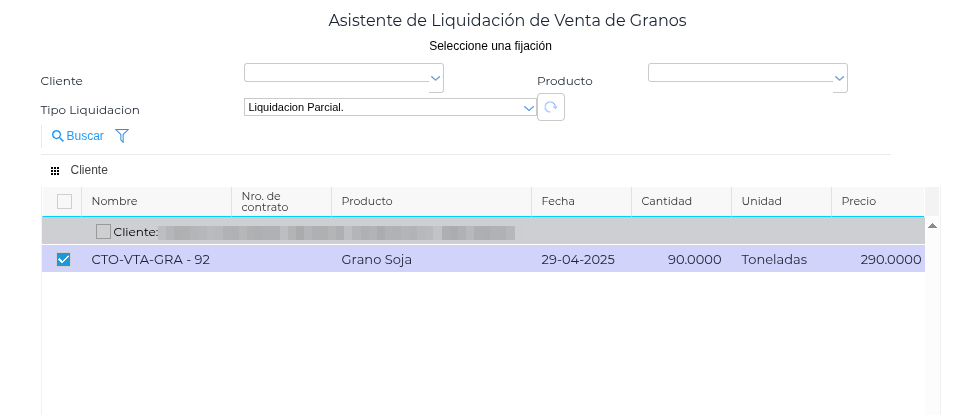
Task: Expand the Tipo Liquidacion dropdown
Action: tap(530, 107)
